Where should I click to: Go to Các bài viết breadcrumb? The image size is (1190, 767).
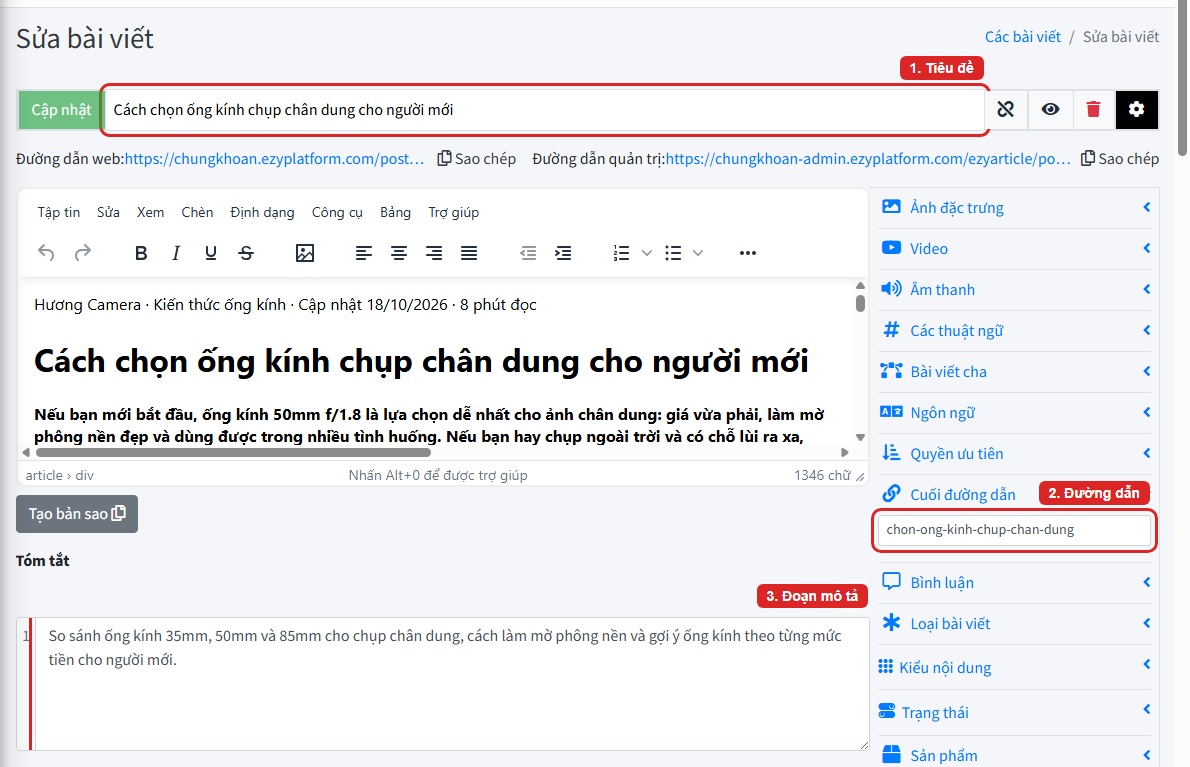click(1022, 36)
